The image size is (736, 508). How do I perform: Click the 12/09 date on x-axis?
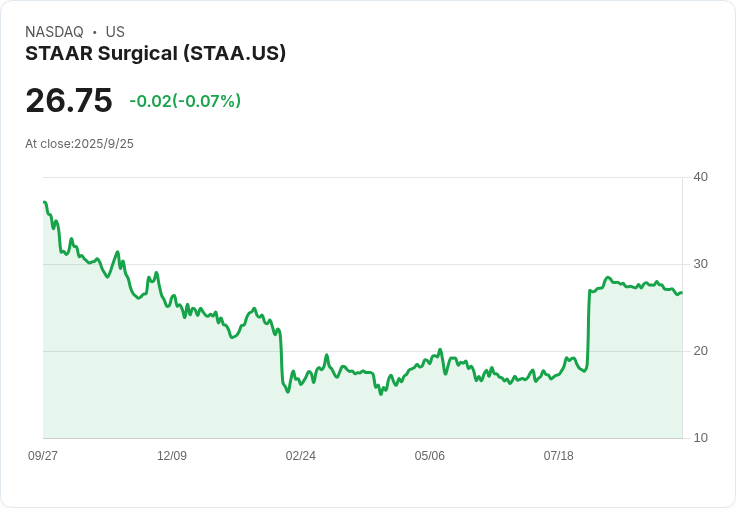[x=172, y=456]
